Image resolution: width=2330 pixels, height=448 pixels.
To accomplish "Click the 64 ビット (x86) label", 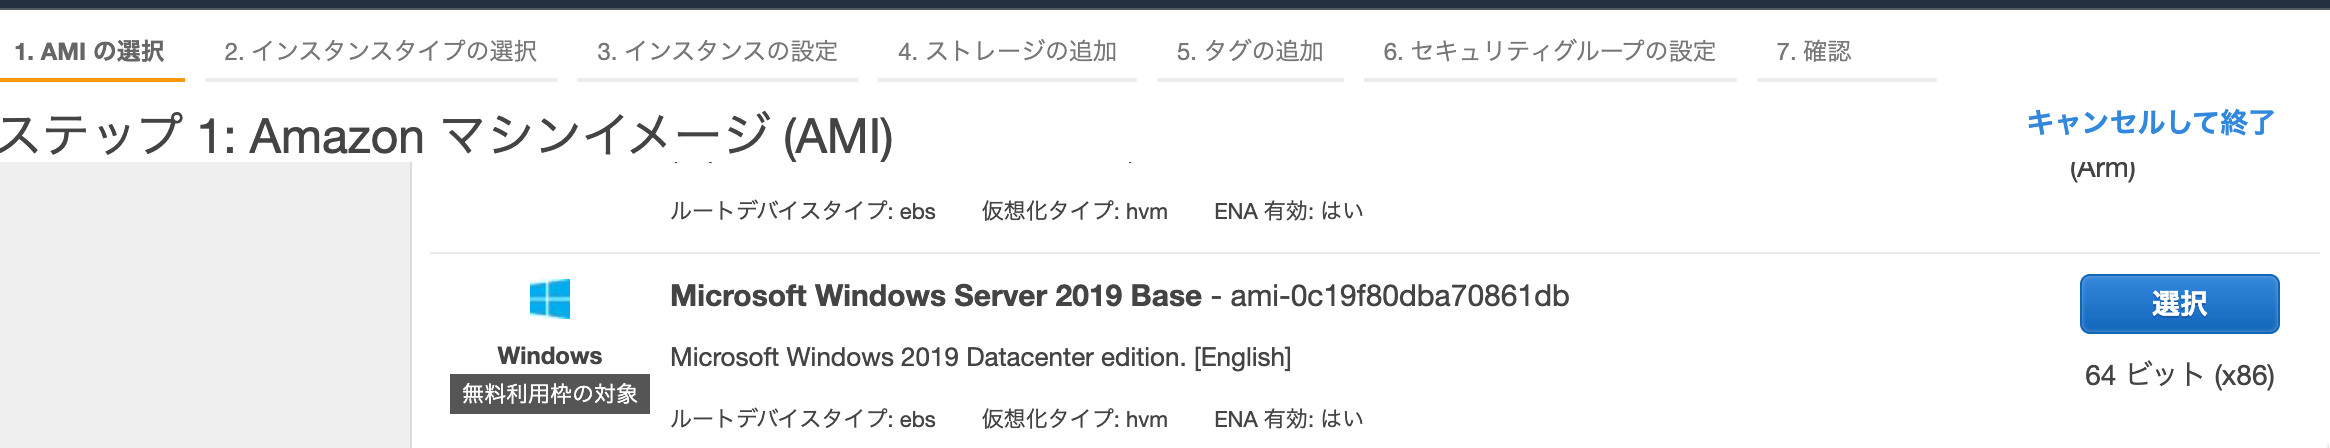I will coord(2180,375).
